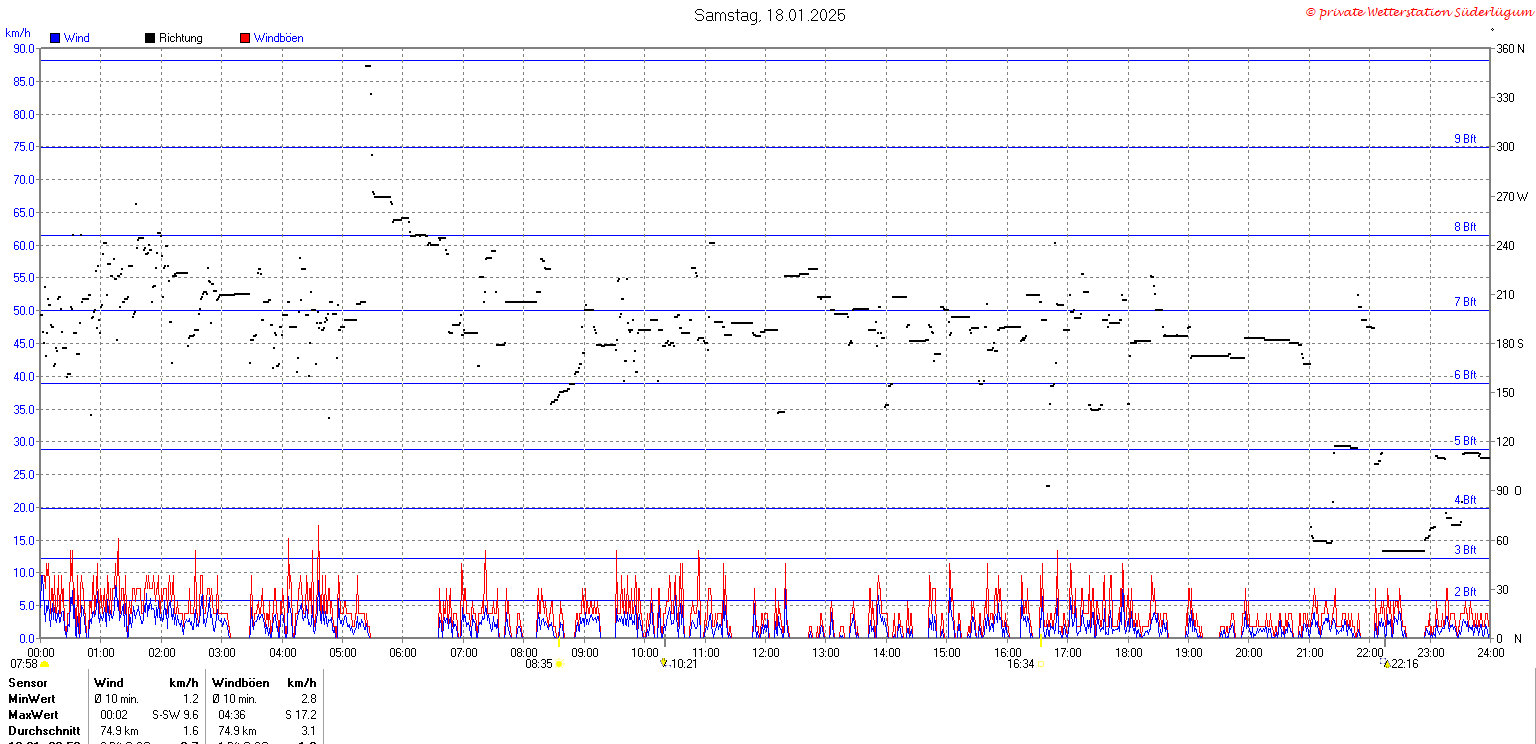Screen dimensions: 1536x744
Task: Click the 07:58 sunrise time label
Action: [x=24, y=664]
